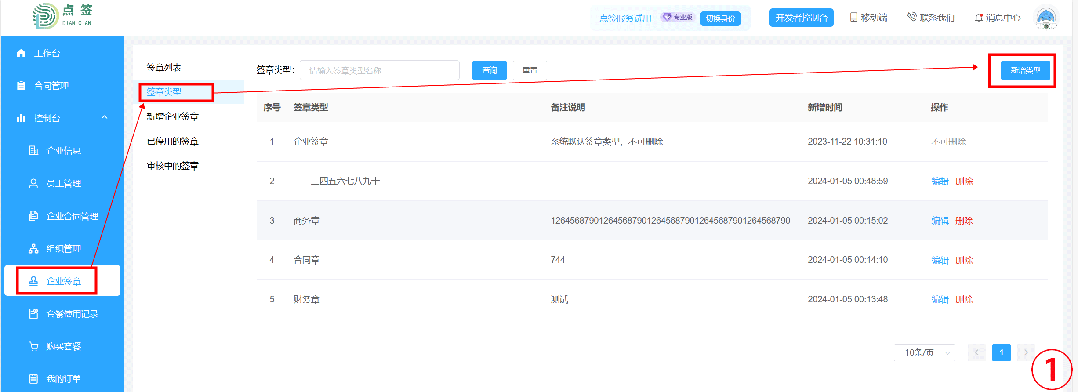
Task: Open the 开发者控制台 button
Action: click(x=801, y=18)
